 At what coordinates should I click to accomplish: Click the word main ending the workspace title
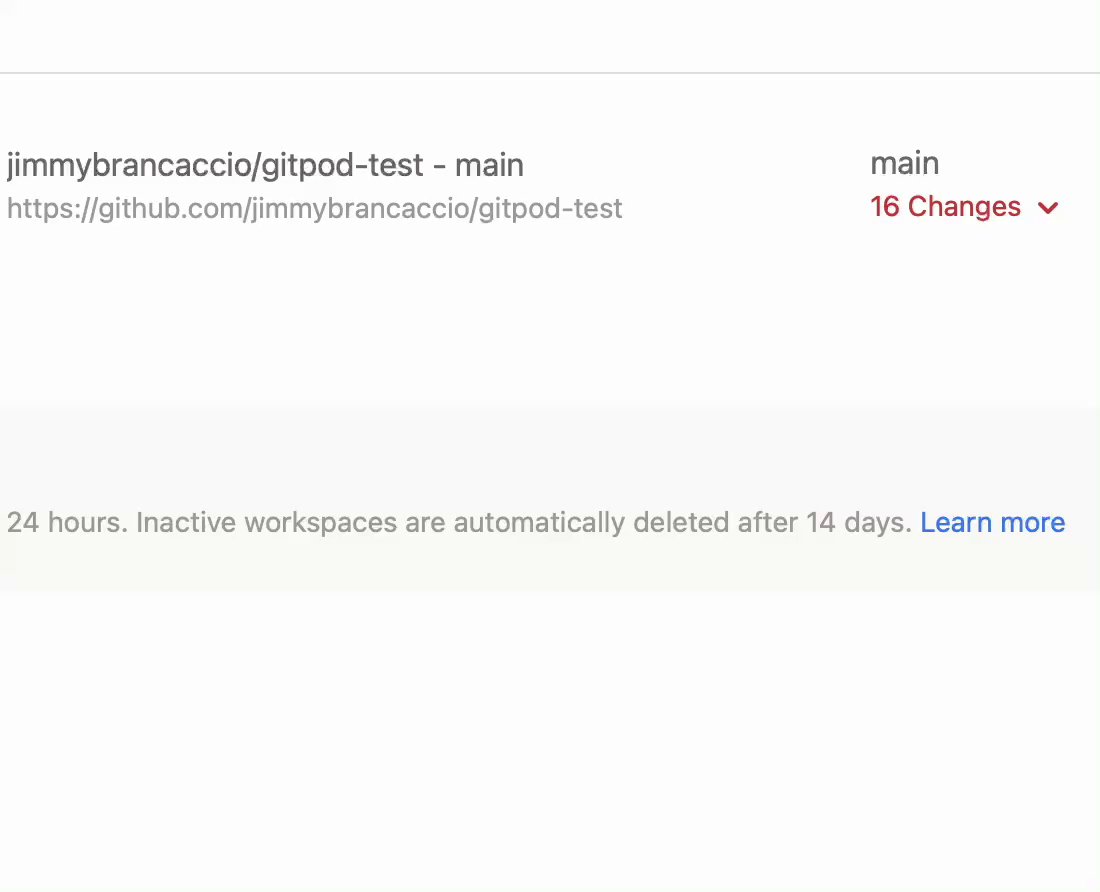[489, 166]
